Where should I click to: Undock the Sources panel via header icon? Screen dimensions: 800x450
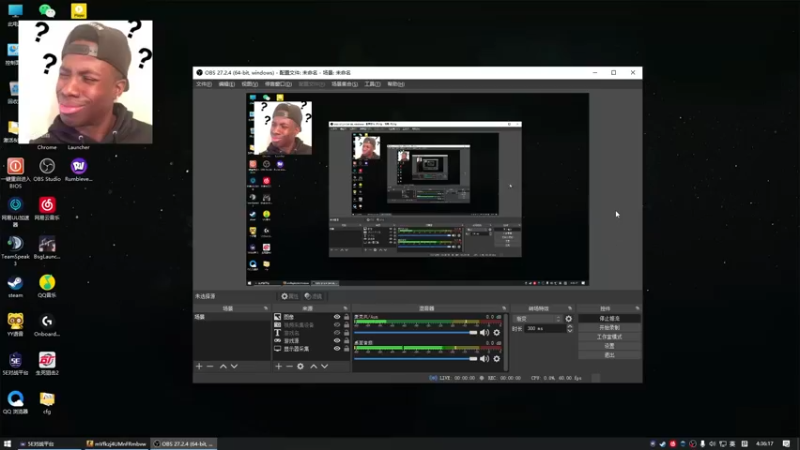(345, 309)
